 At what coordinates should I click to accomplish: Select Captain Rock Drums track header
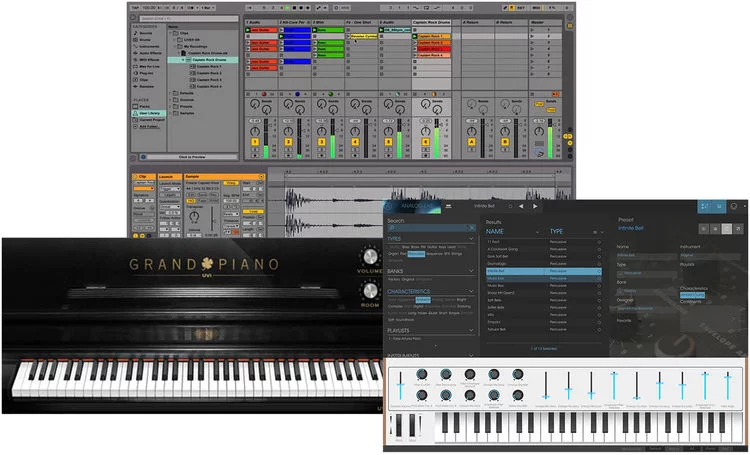tap(431, 22)
